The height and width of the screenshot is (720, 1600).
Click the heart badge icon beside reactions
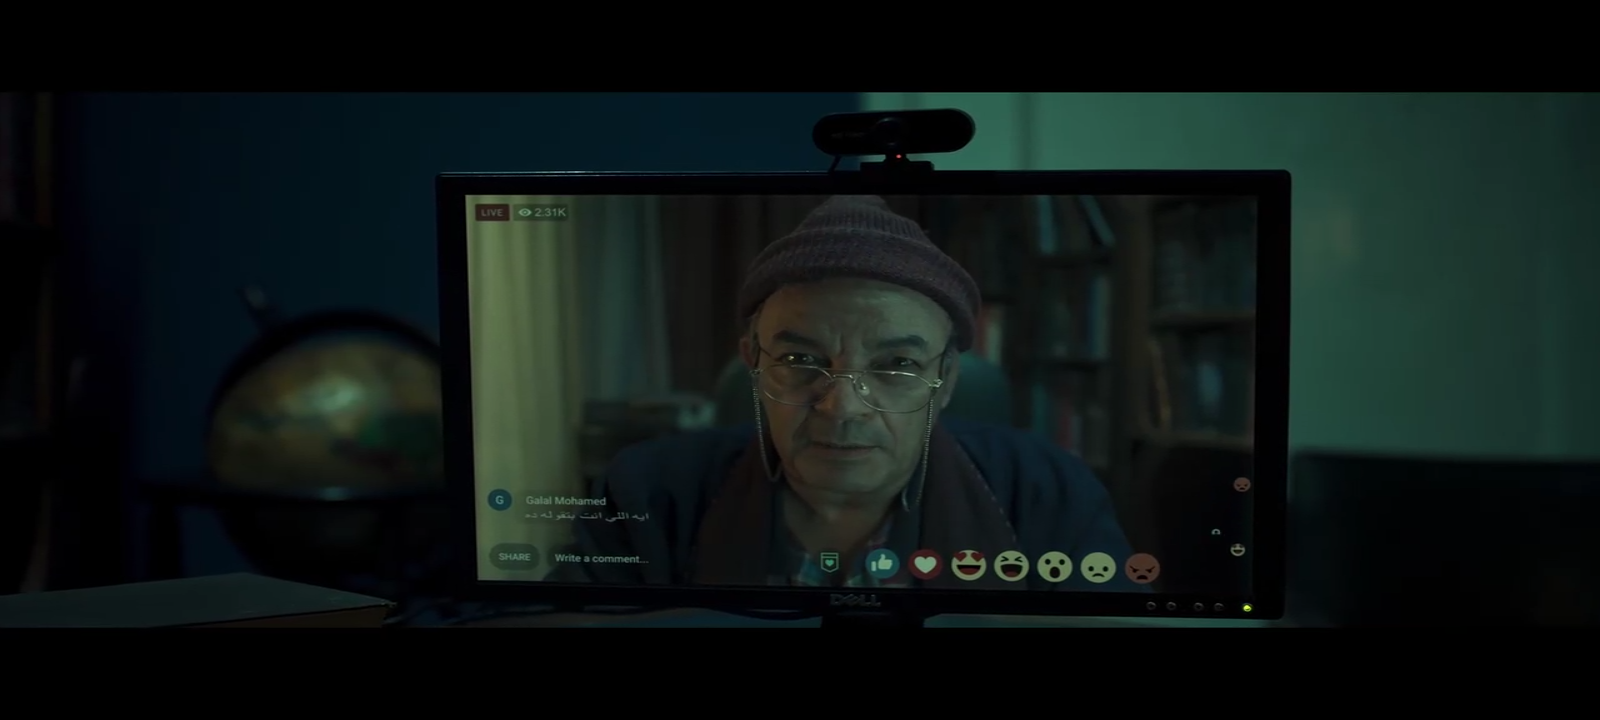click(x=829, y=562)
